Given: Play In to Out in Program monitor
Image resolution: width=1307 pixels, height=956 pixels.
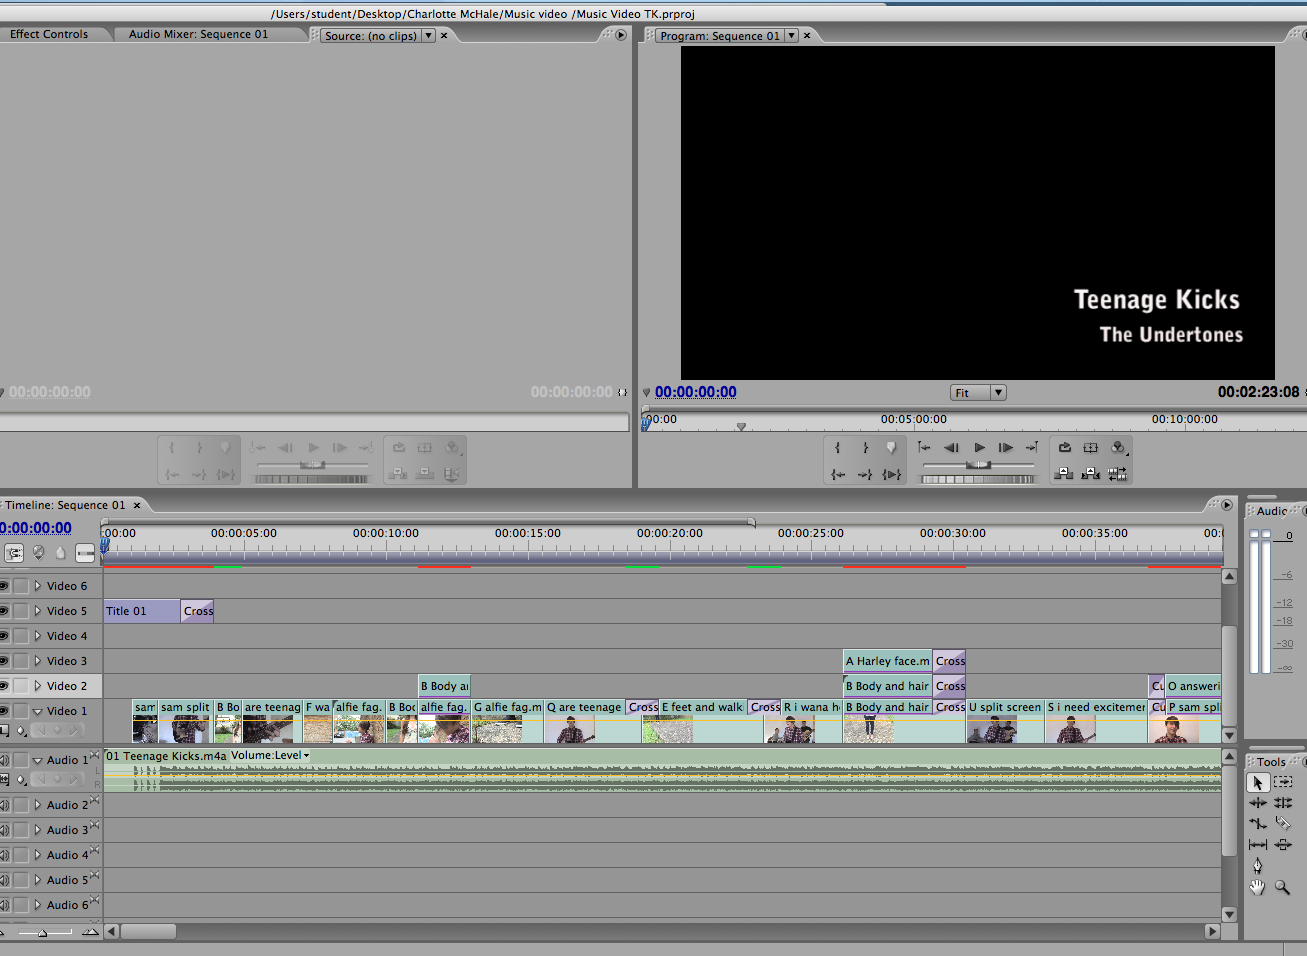Looking at the screenshot, I should coord(891,474).
